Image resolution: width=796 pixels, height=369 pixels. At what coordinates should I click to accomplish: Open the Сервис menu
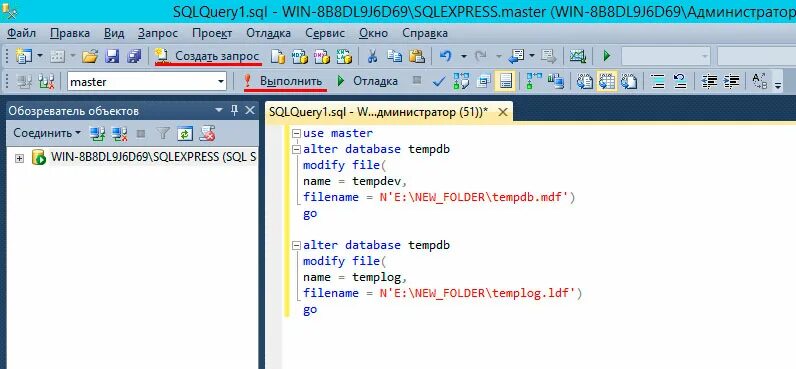coord(325,33)
